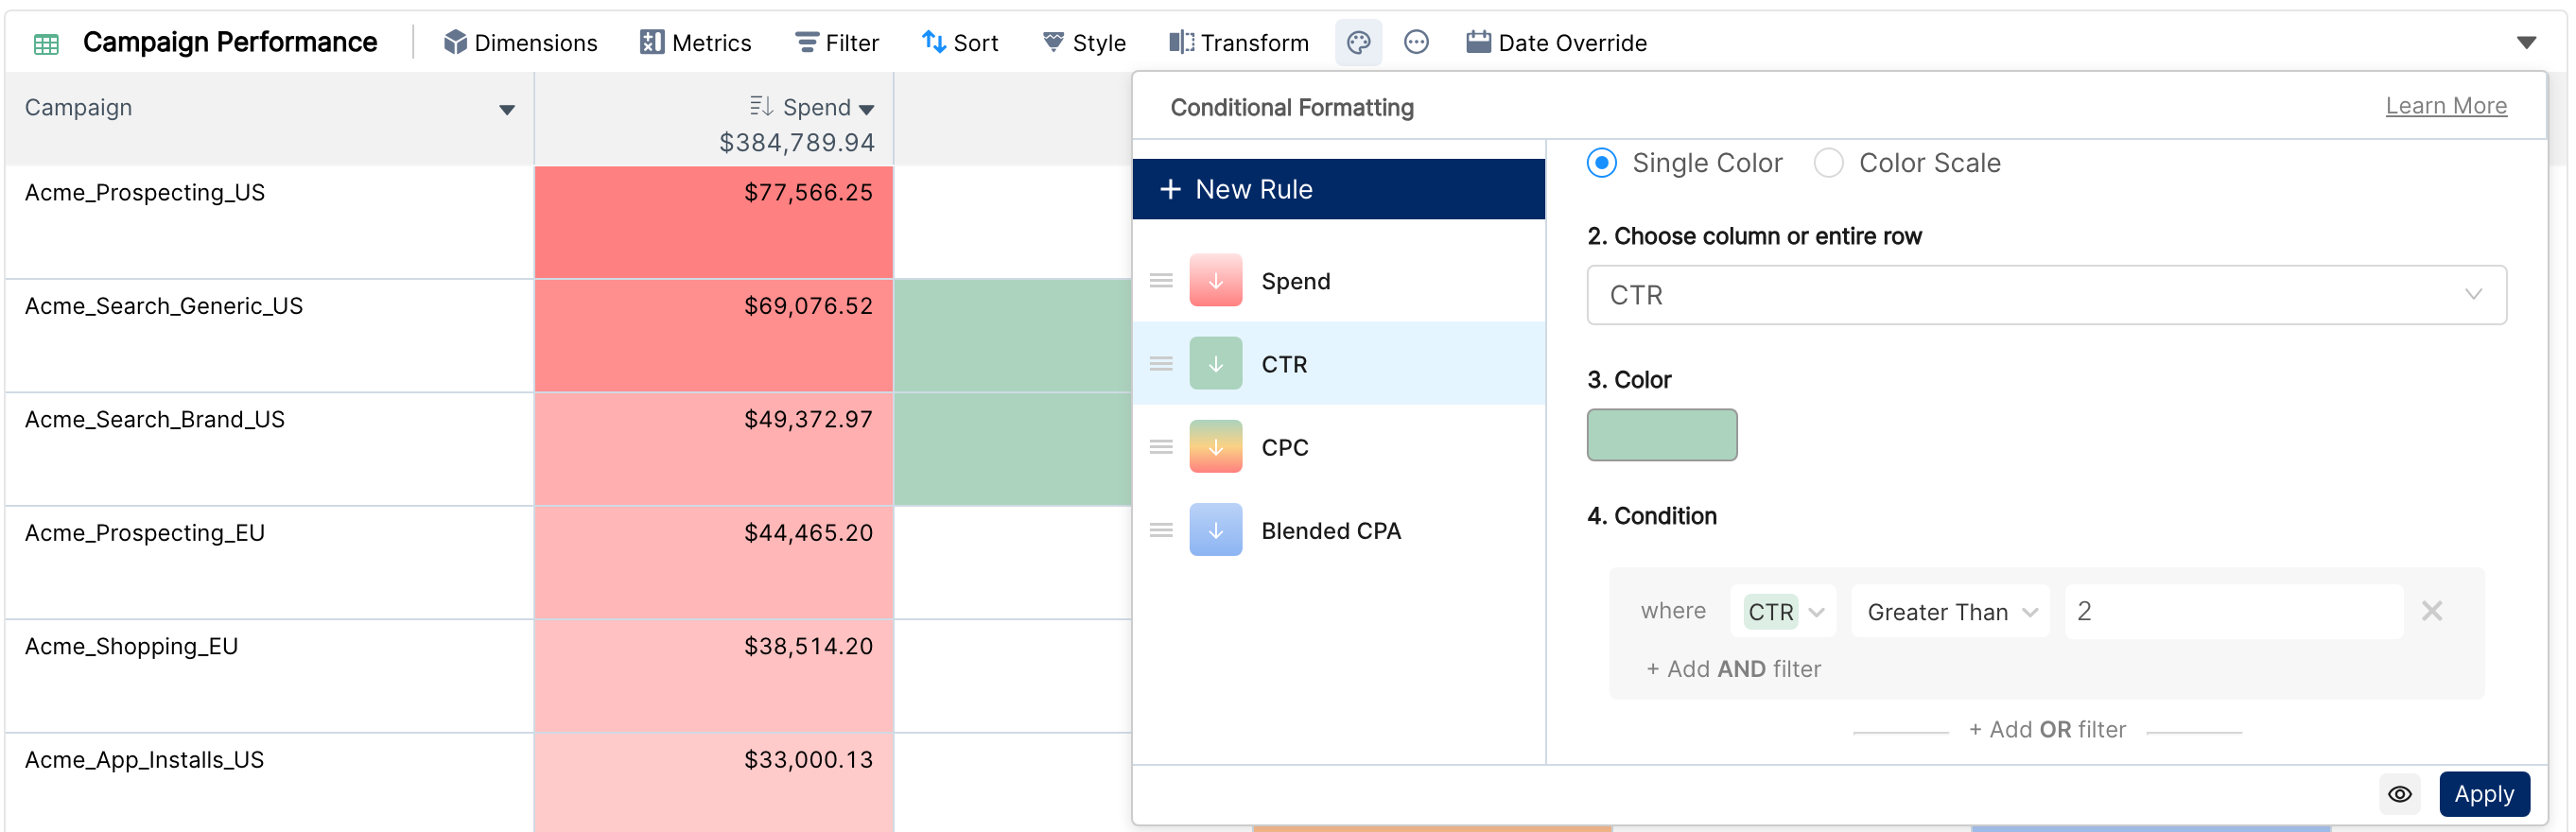Click the conditional formatting palette icon
2576x832 pixels.
tap(1358, 42)
